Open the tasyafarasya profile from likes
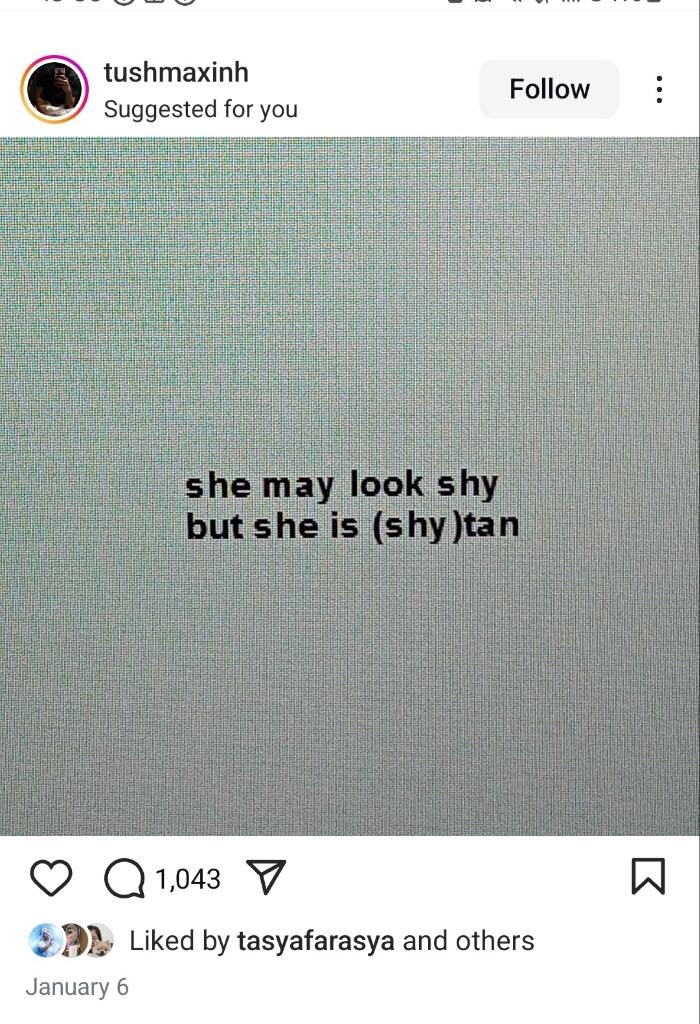Image resolution: width=700 pixels, height=1024 pixels. (316, 941)
